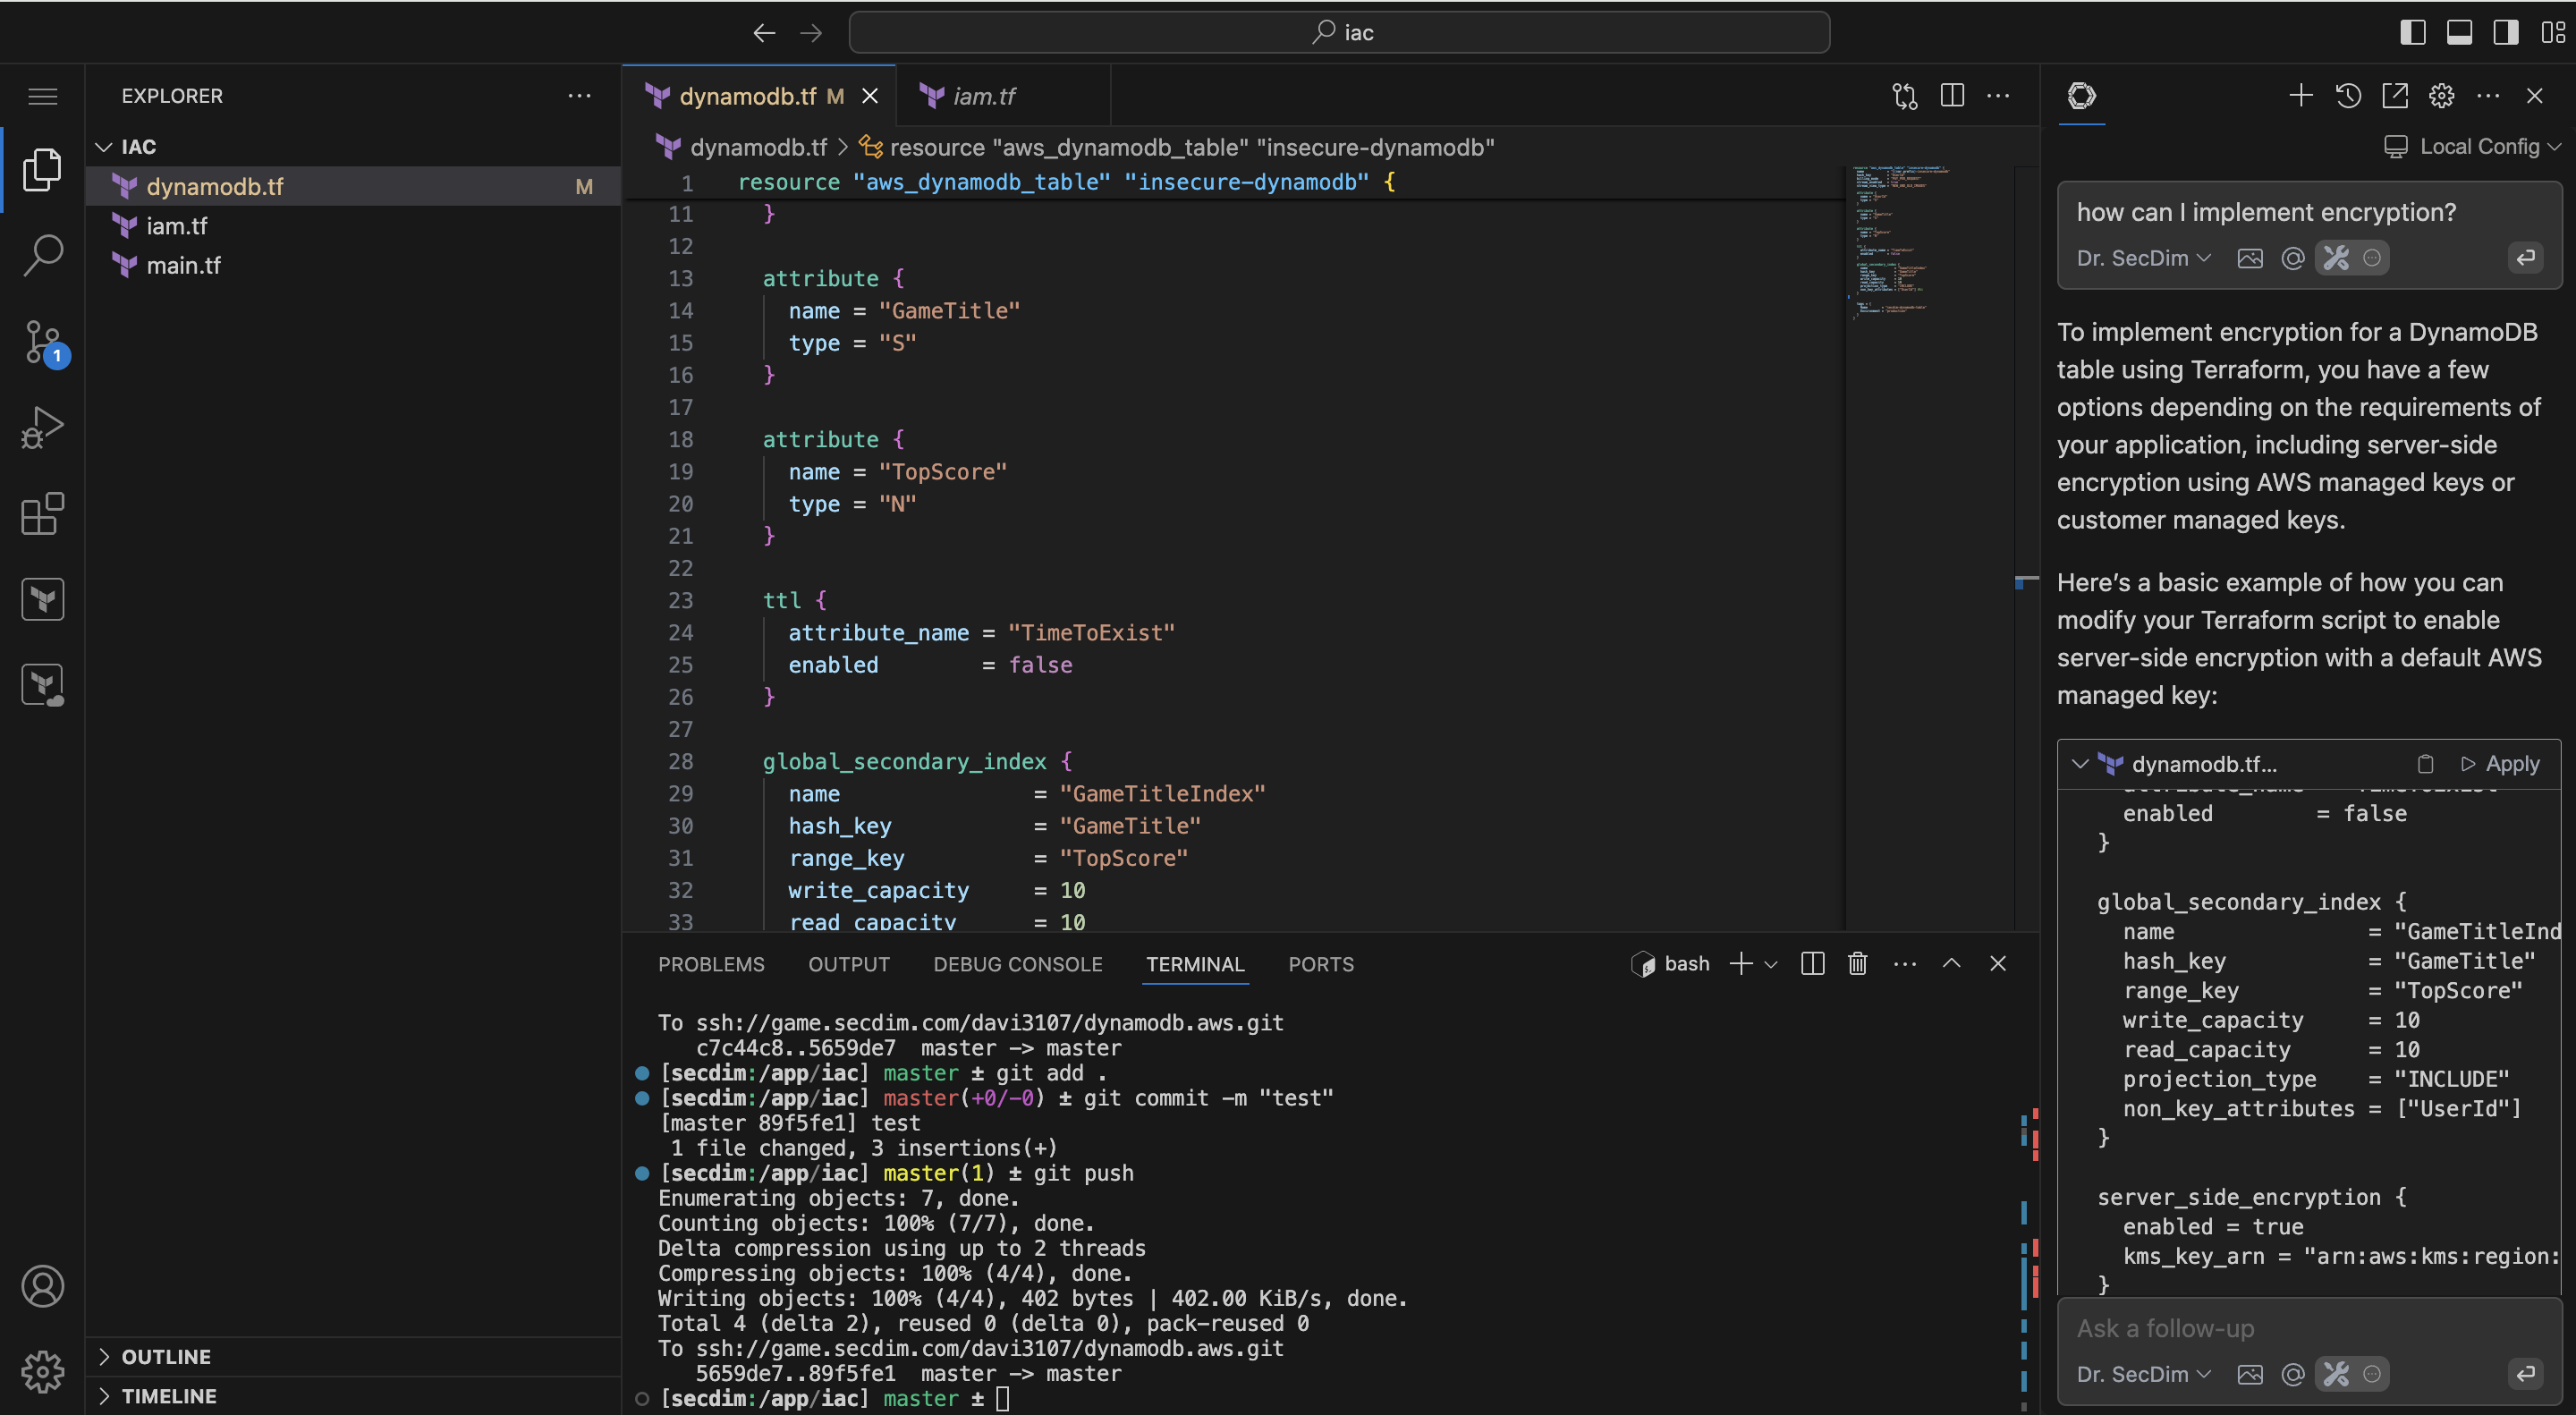Split the editor to the right
Screen dimensions: 2576x1415
click(1951, 96)
